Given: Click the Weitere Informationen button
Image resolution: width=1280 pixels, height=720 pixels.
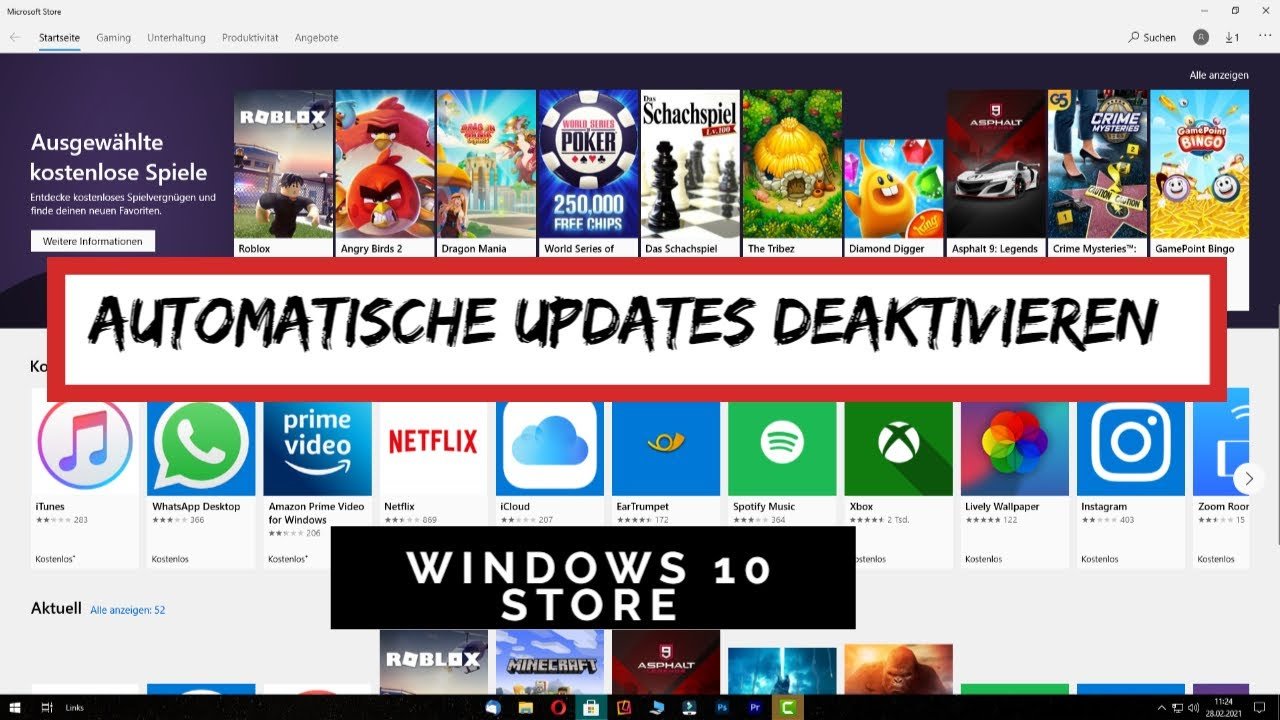Looking at the screenshot, I should (93, 241).
